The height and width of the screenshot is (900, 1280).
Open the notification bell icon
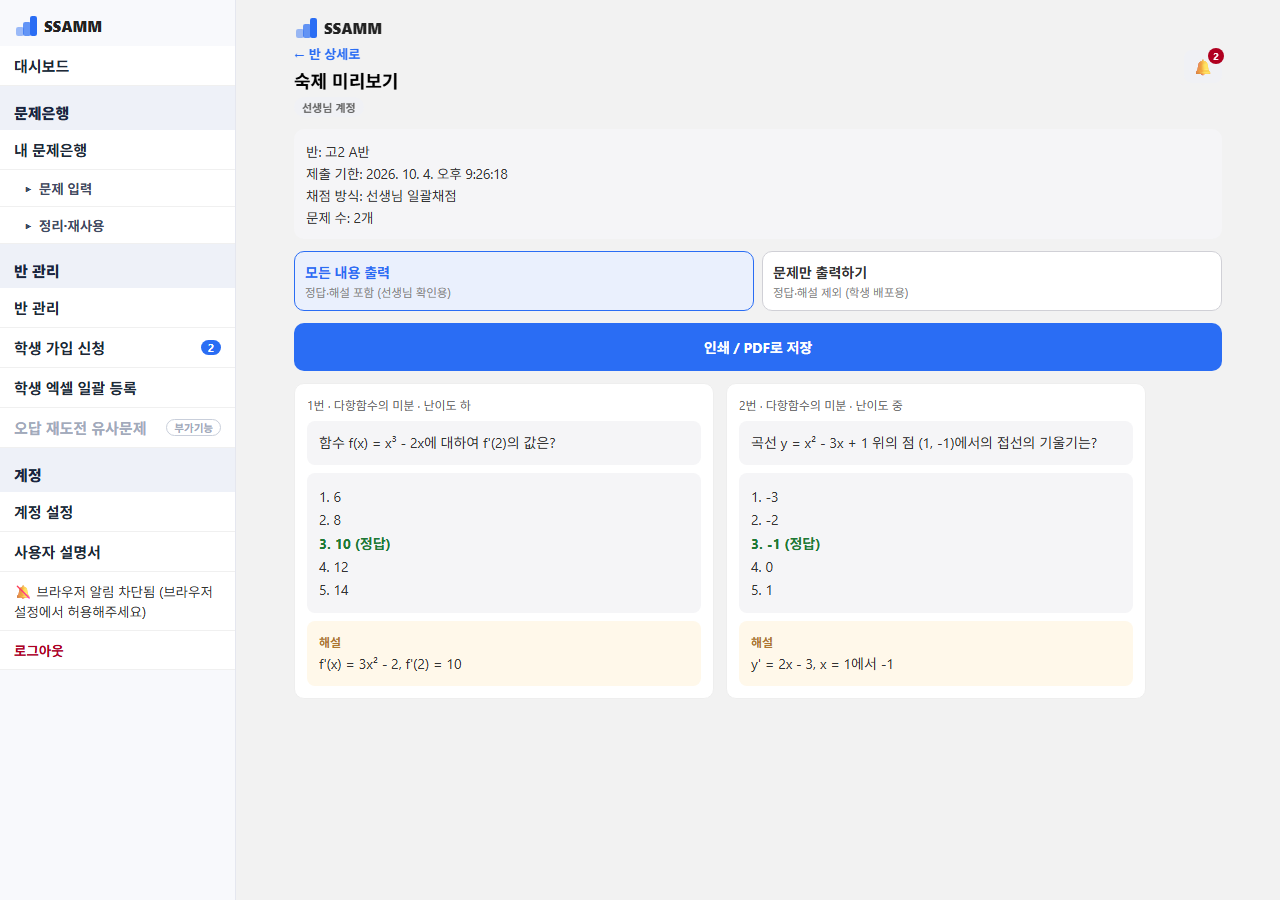(x=1202, y=68)
